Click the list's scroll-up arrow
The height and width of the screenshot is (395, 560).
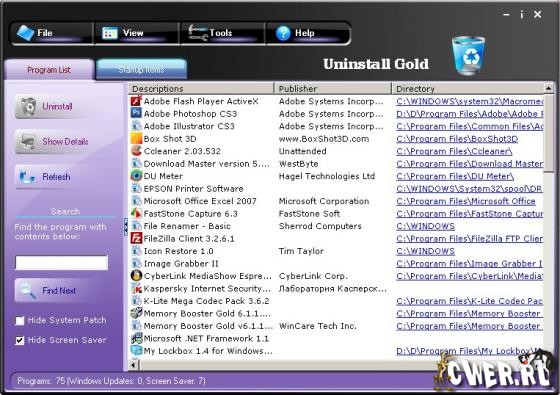549,88
